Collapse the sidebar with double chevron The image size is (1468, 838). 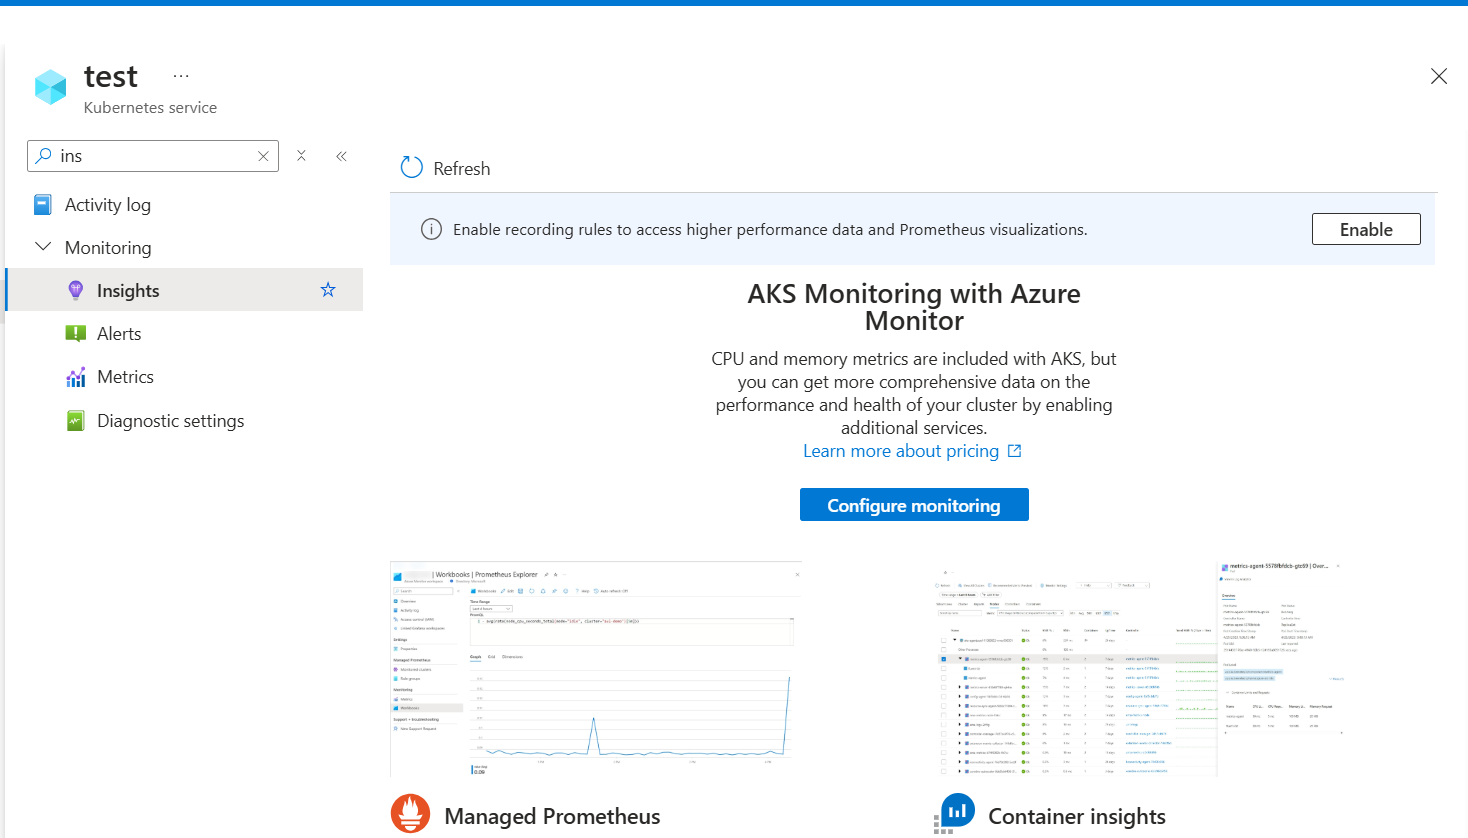coord(341,156)
